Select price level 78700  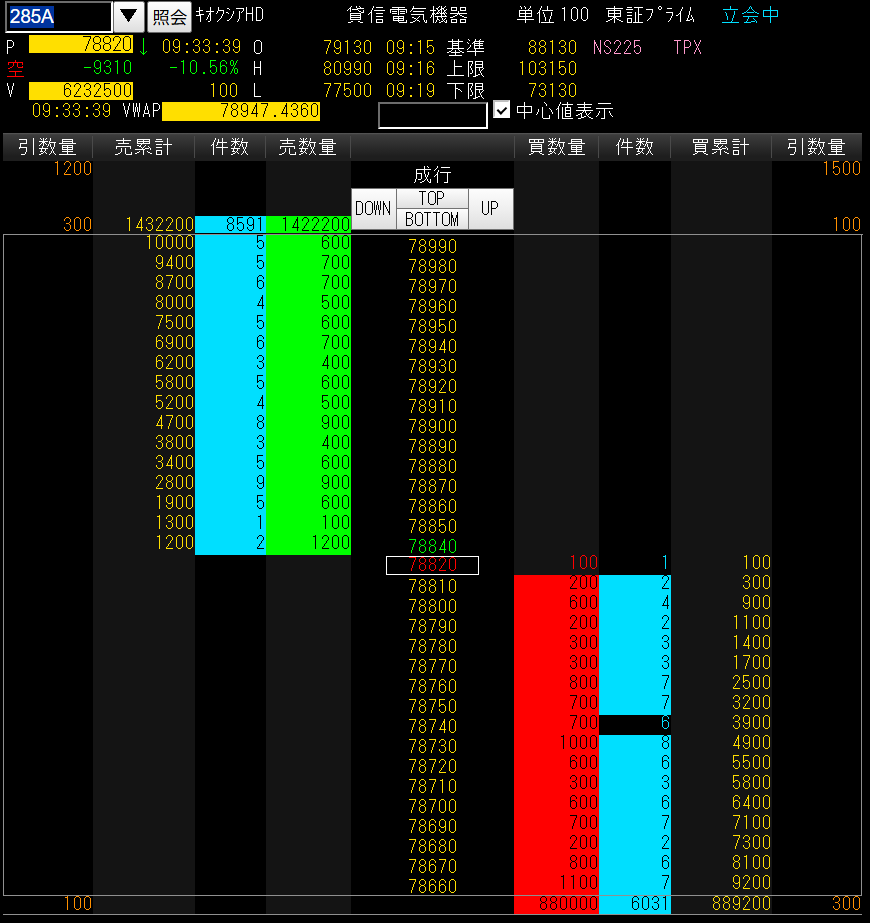click(433, 806)
